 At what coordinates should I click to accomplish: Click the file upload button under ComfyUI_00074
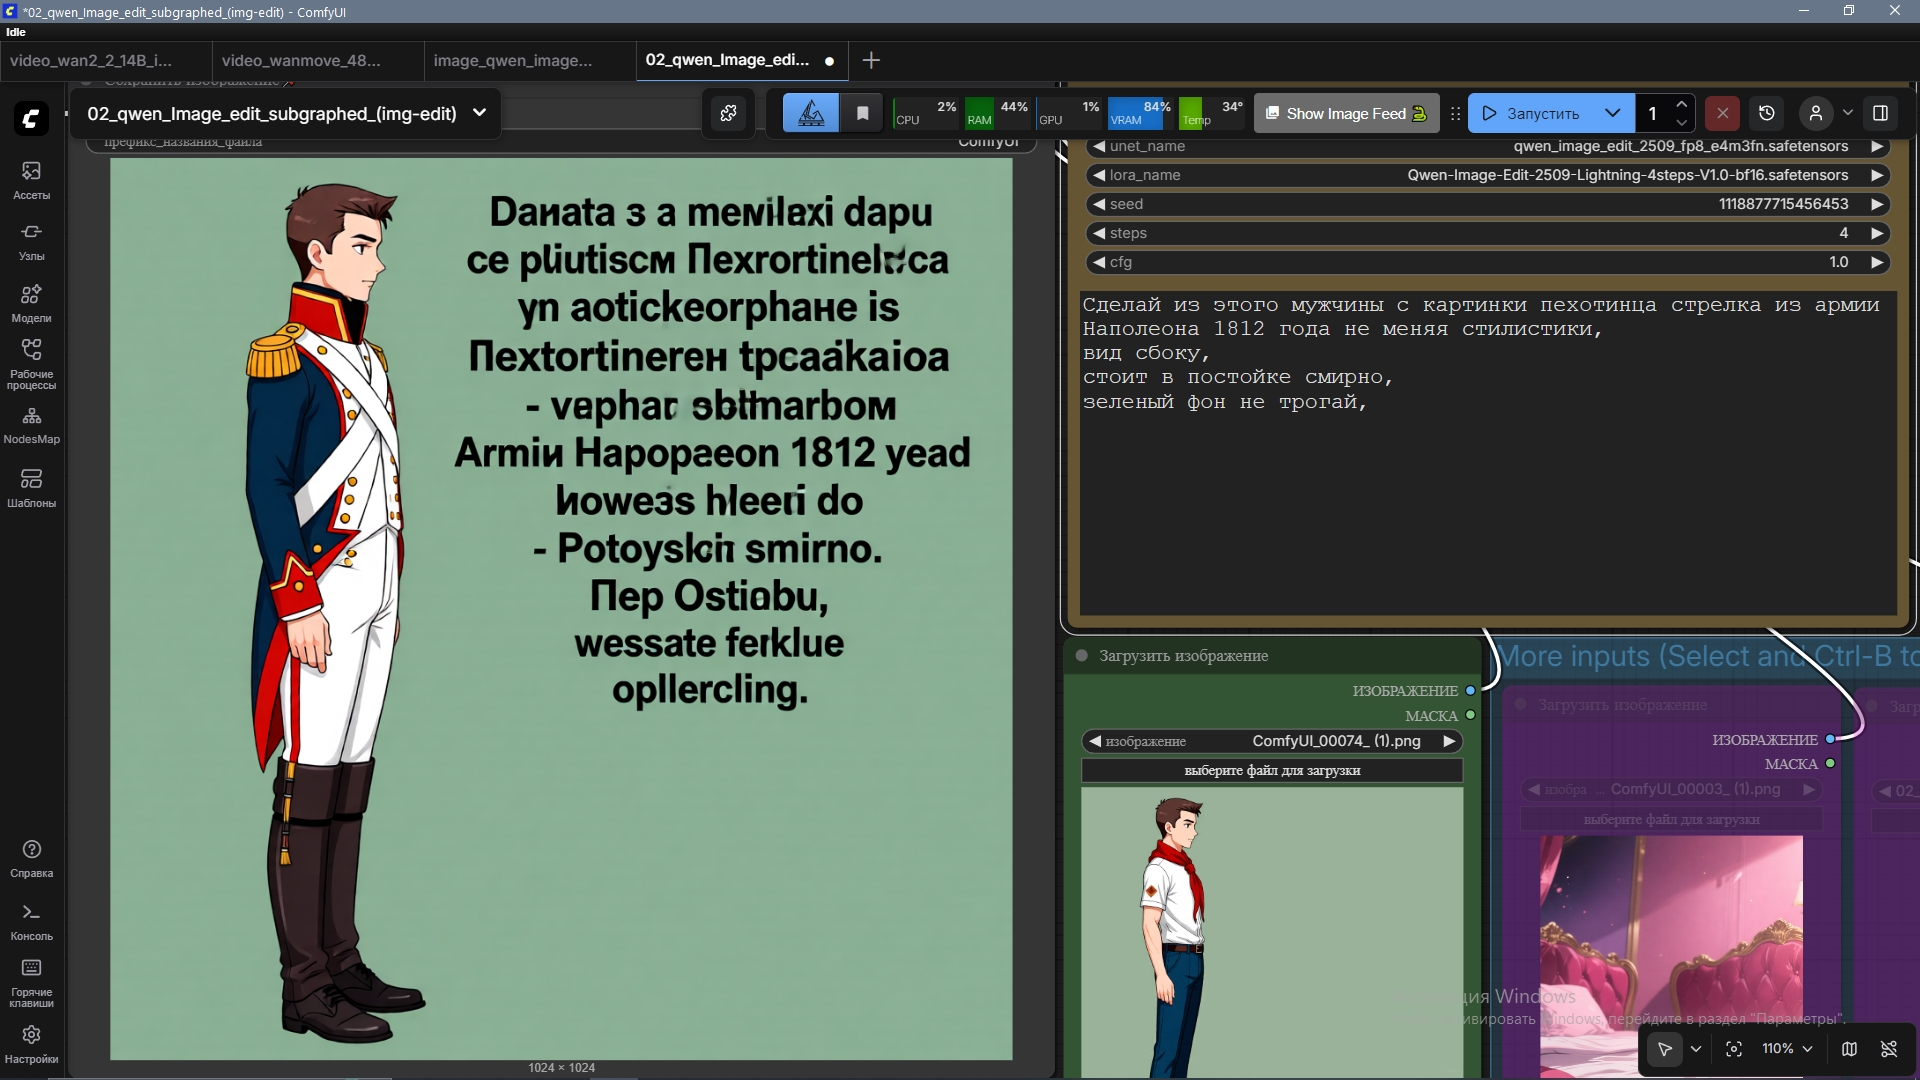tap(1271, 771)
